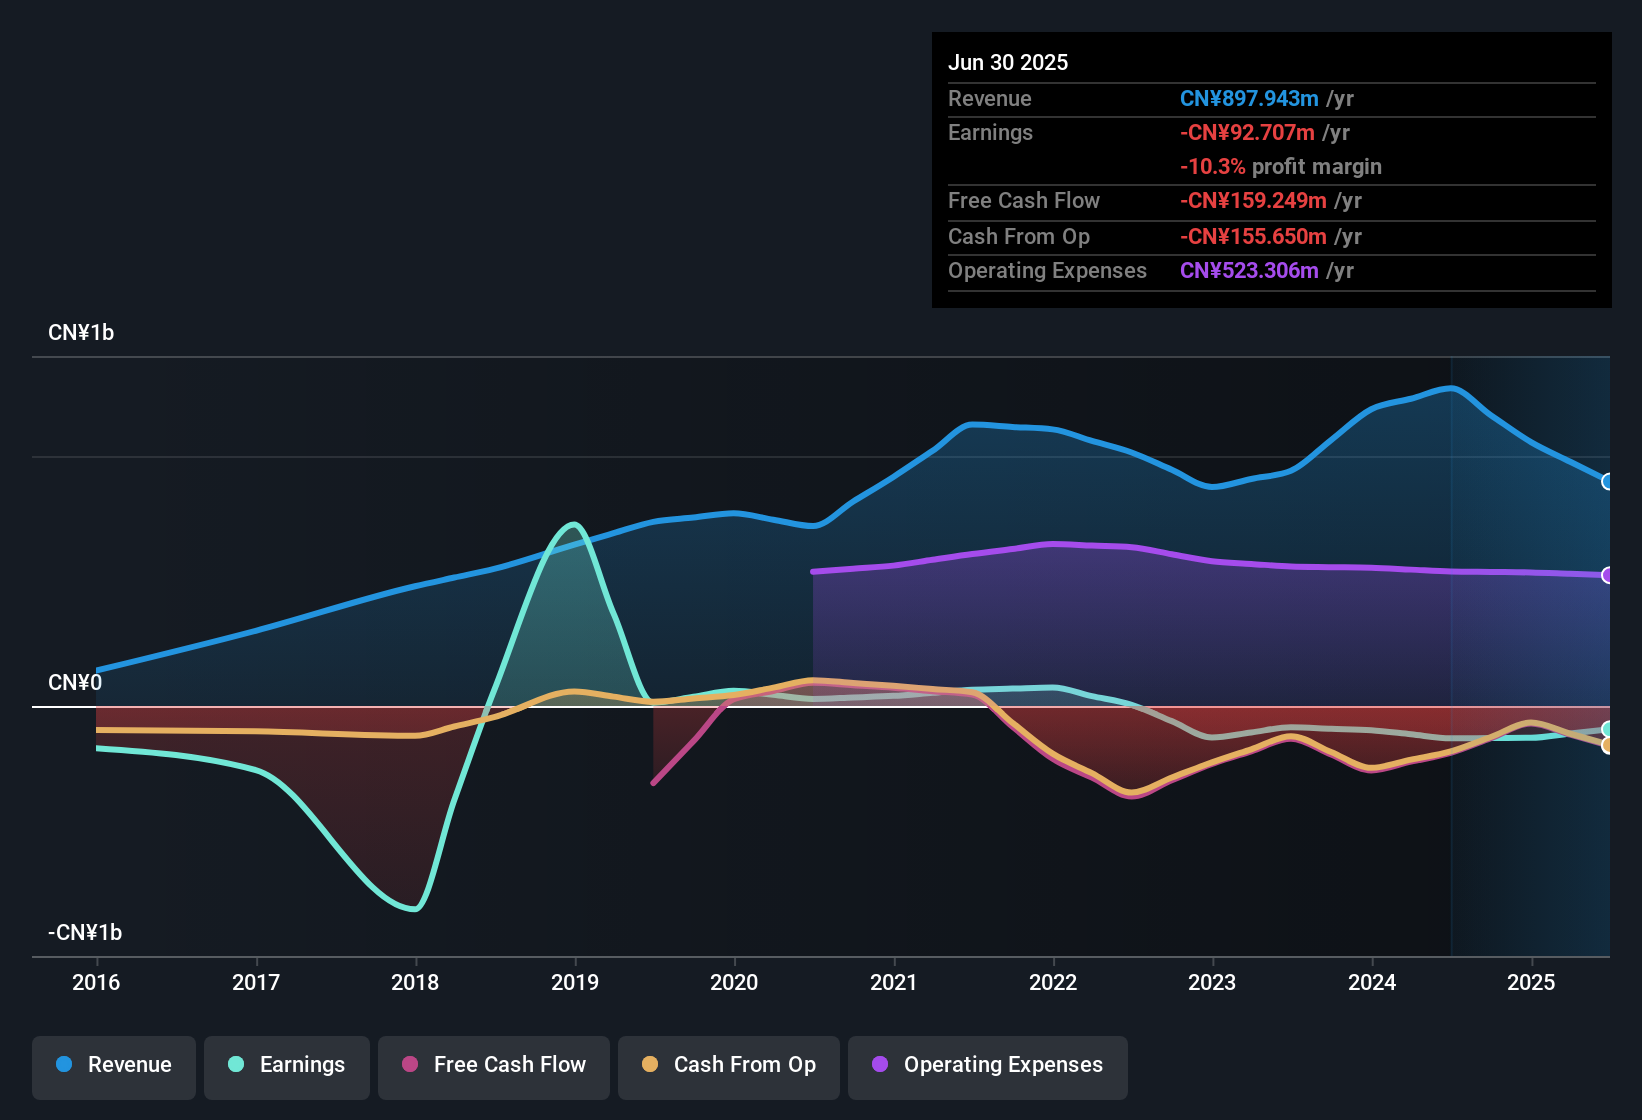Click the Operating Expenses endpoint circle marker
This screenshot has height=1120, width=1642.
click(1608, 574)
